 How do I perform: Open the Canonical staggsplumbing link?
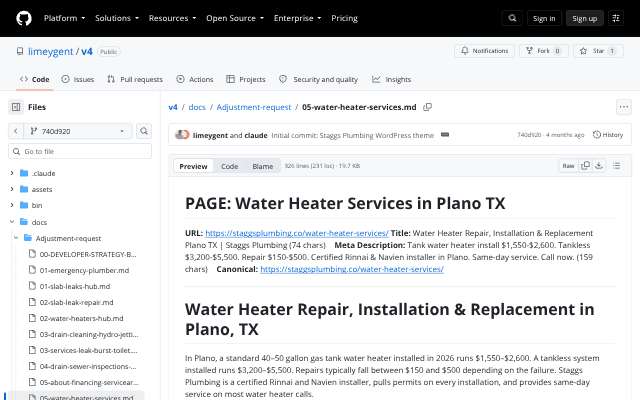click(352, 269)
